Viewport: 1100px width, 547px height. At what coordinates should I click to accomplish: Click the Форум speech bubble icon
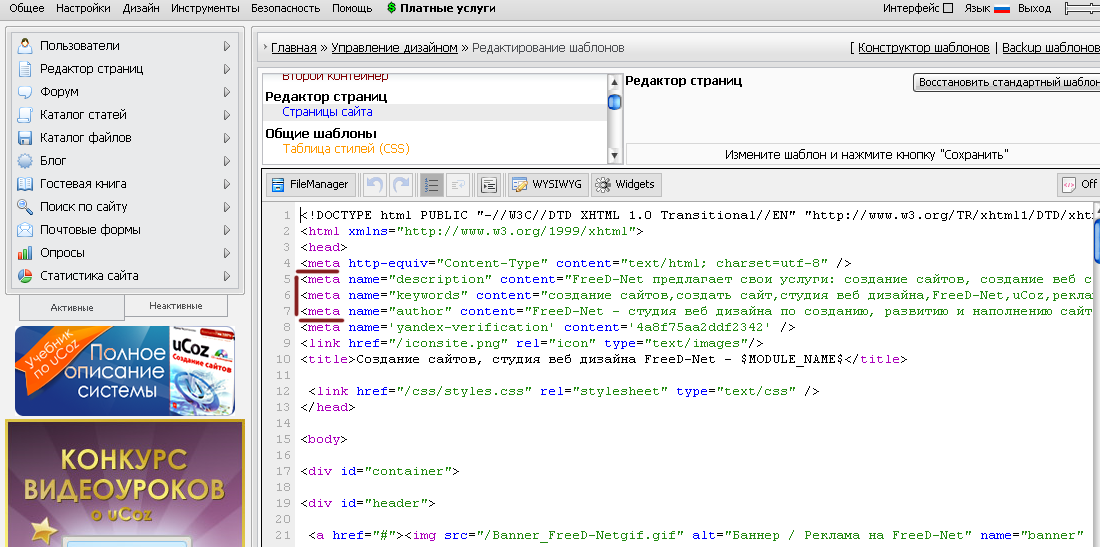(25, 92)
